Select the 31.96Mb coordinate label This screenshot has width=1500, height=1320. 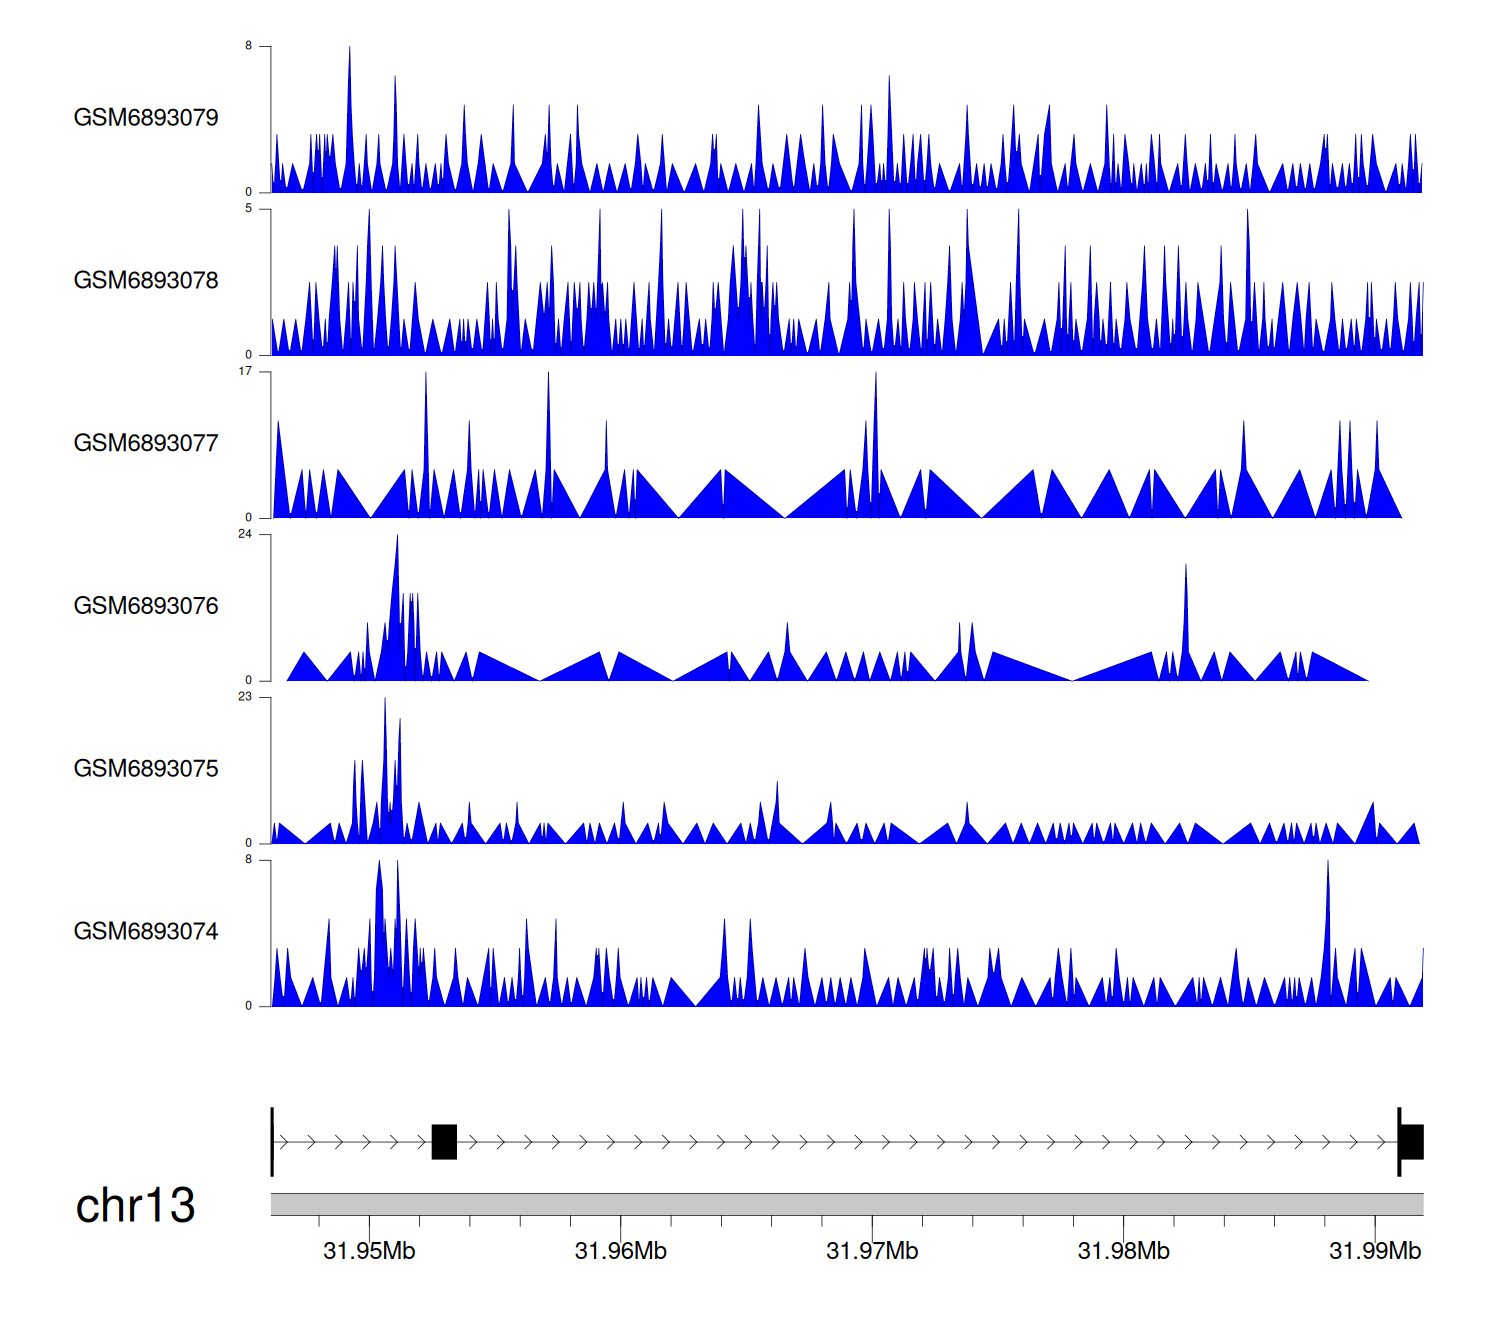click(620, 1251)
